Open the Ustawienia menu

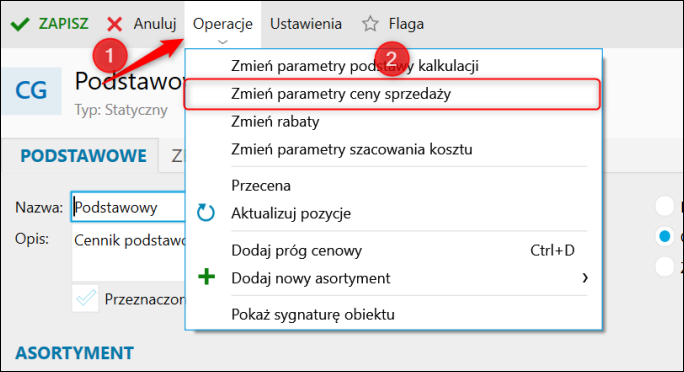point(305,24)
